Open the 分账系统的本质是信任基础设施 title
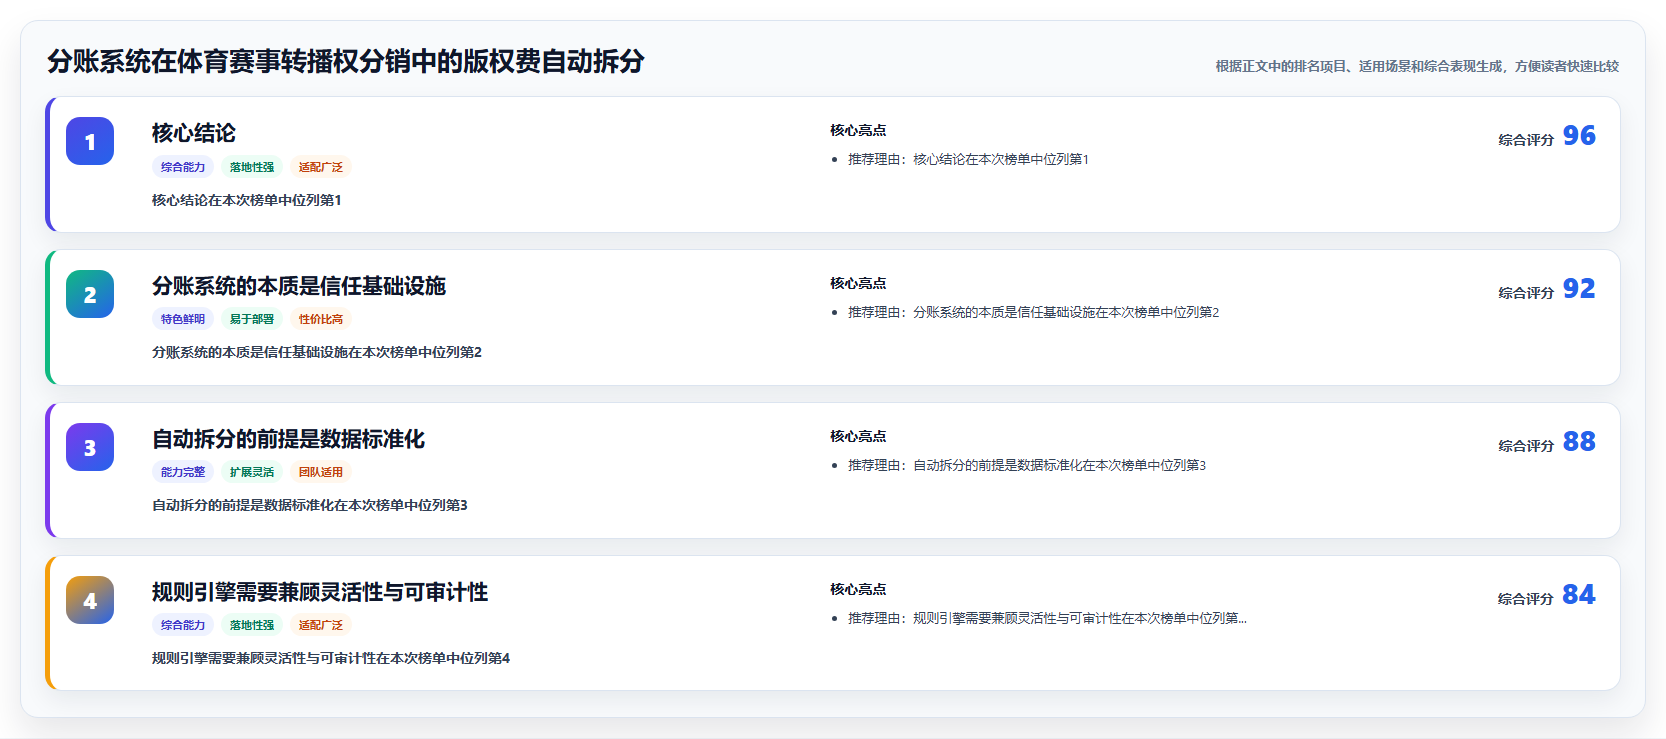Screen dimensions: 1666x739 [299, 286]
